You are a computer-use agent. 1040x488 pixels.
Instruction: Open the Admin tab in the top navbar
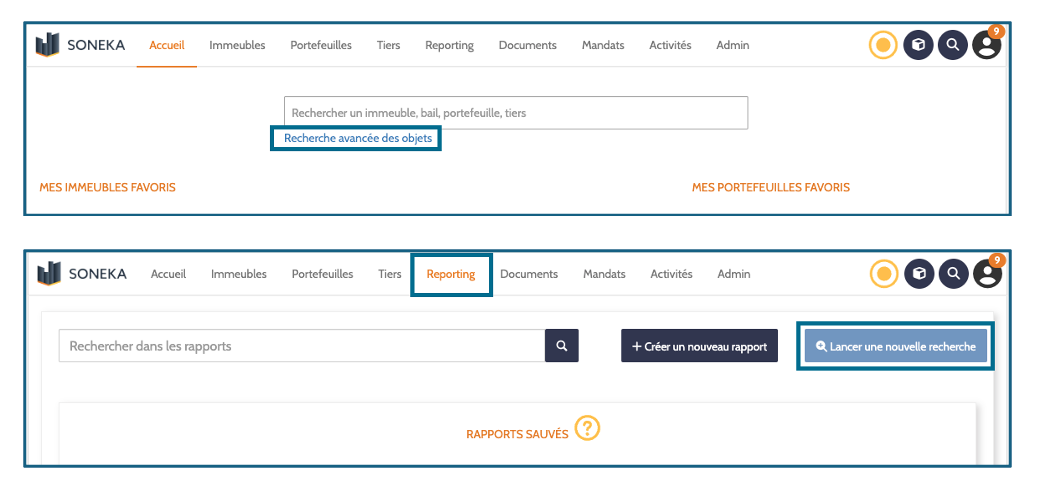pyautogui.click(x=733, y=45)
